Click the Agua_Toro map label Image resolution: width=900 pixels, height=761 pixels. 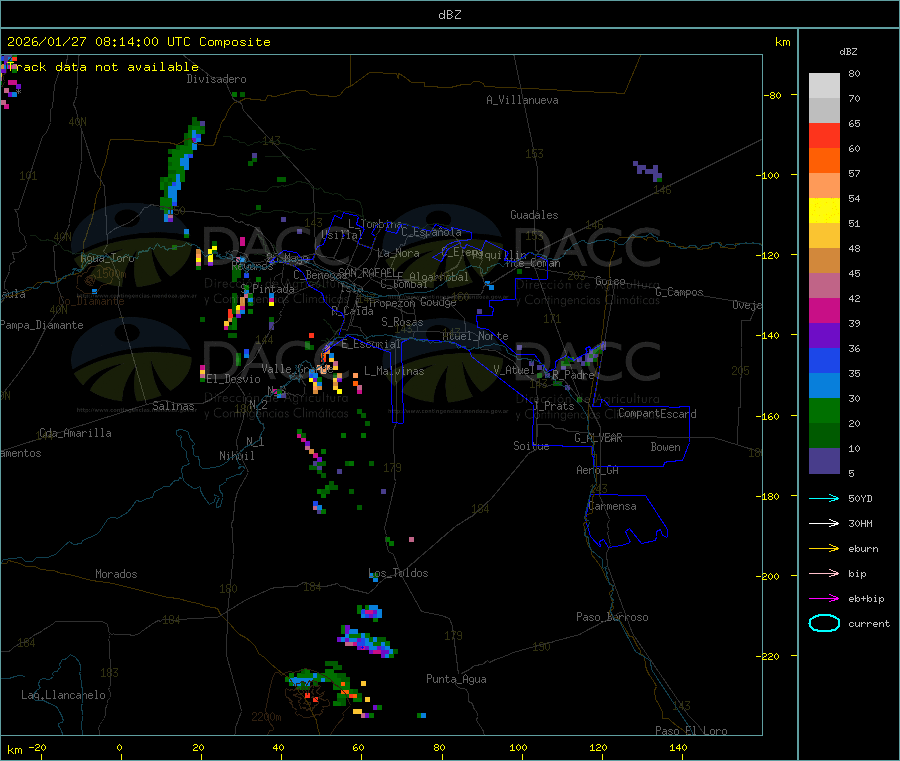107,258
